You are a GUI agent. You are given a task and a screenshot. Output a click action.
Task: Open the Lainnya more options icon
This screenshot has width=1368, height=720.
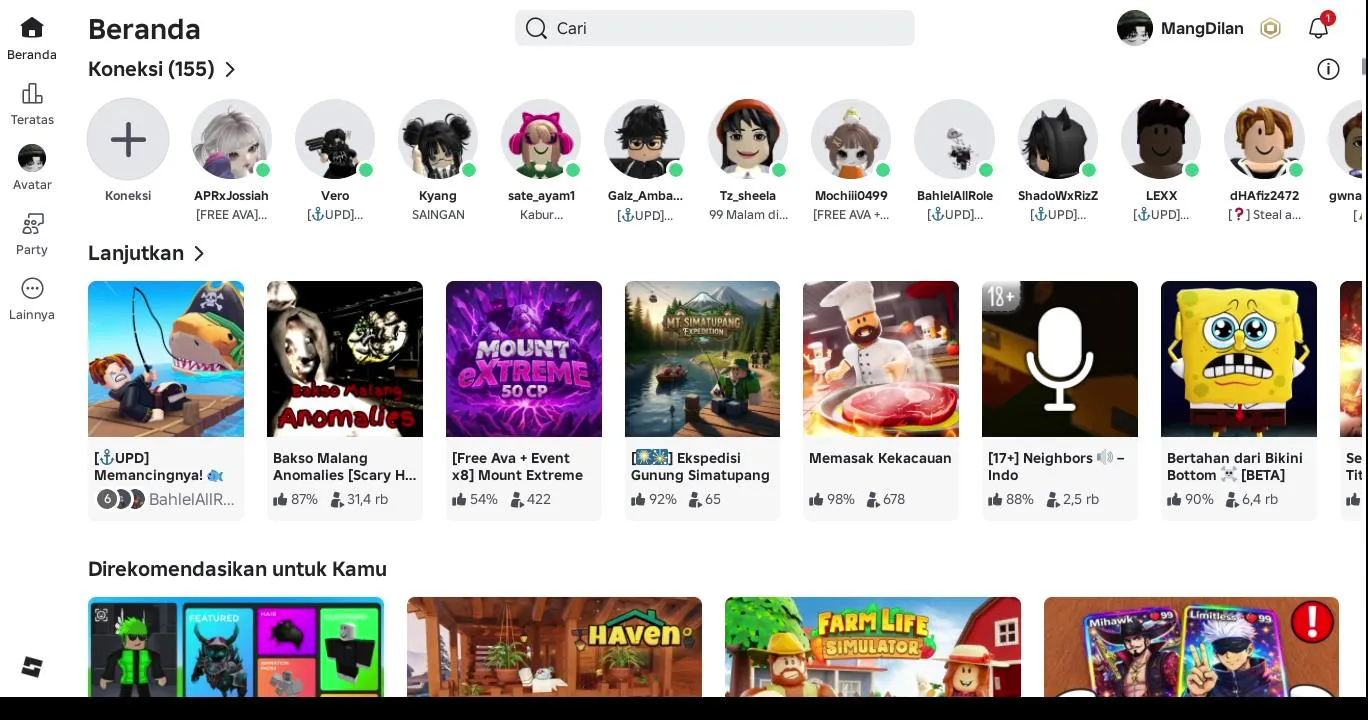32,288
